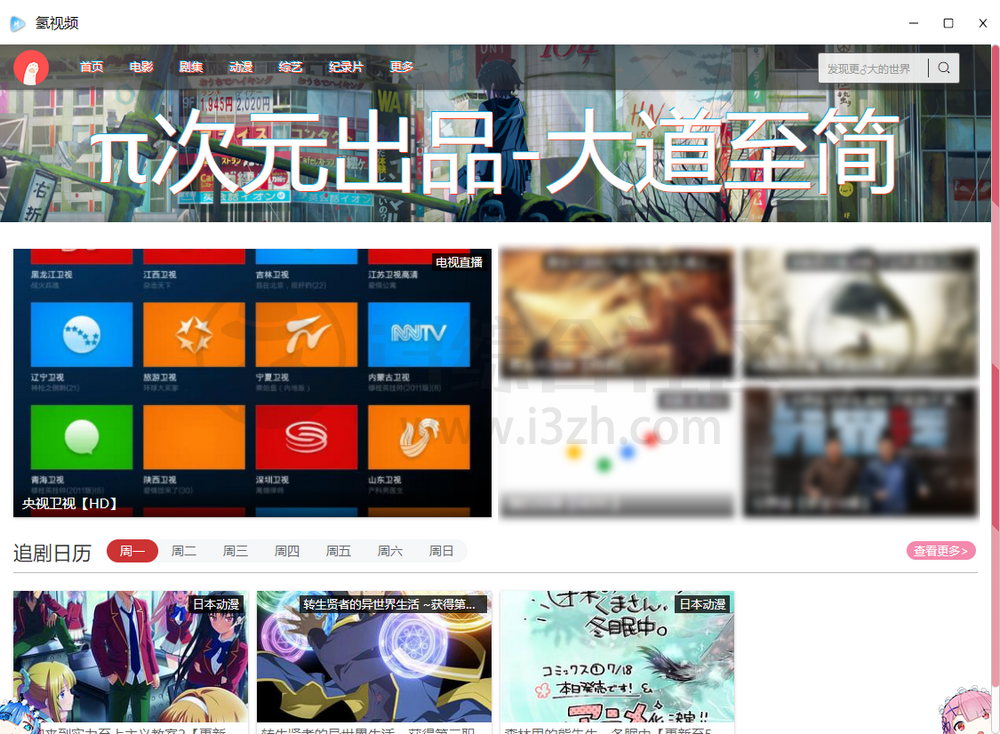This screenshot has height=734, width=1000.
Task: Click the 青海卫视 green tile icon
Action: coord(82,437)
